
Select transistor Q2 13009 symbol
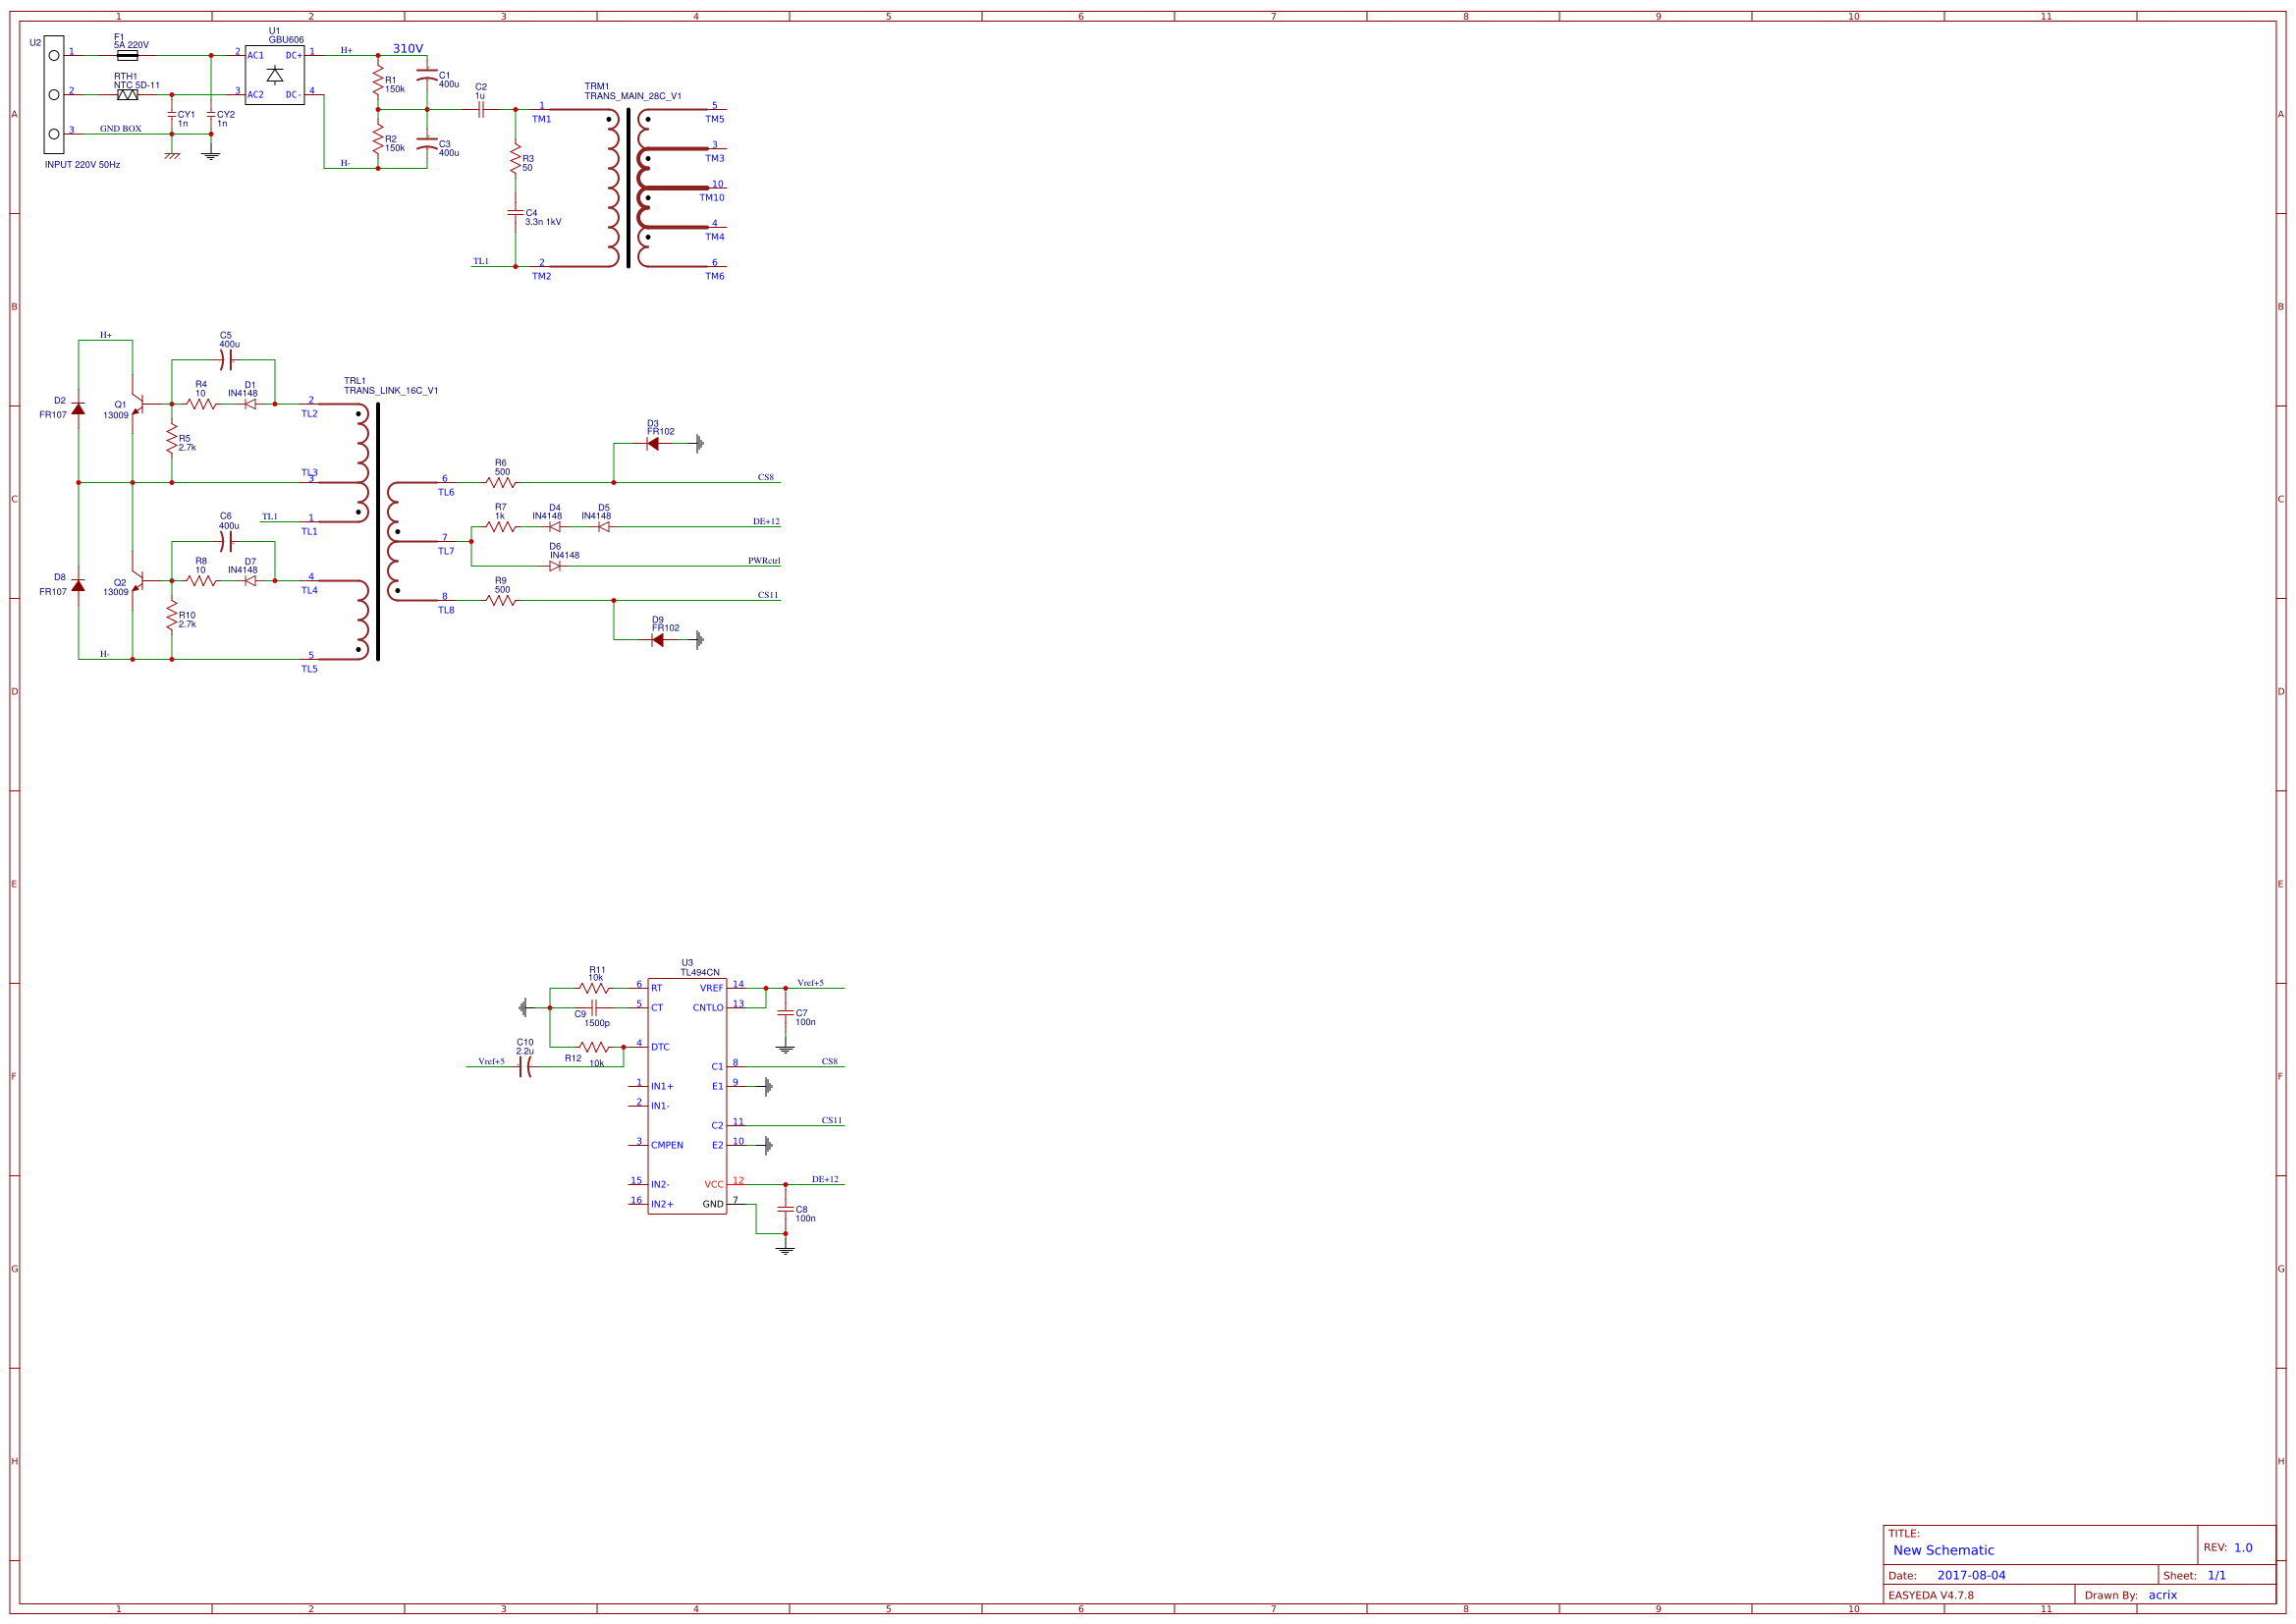coord(137,581)
